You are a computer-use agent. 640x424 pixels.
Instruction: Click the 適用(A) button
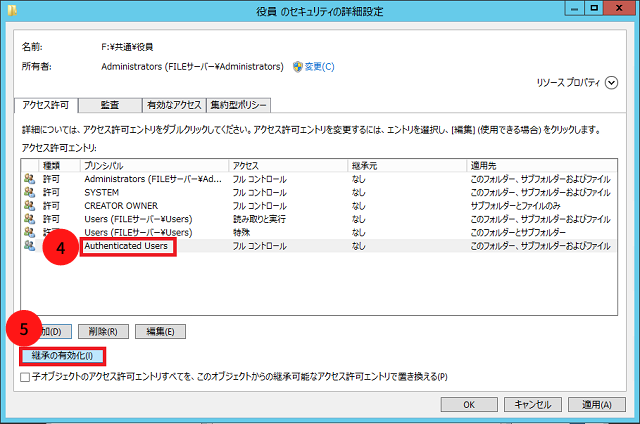tap(597, 404)
